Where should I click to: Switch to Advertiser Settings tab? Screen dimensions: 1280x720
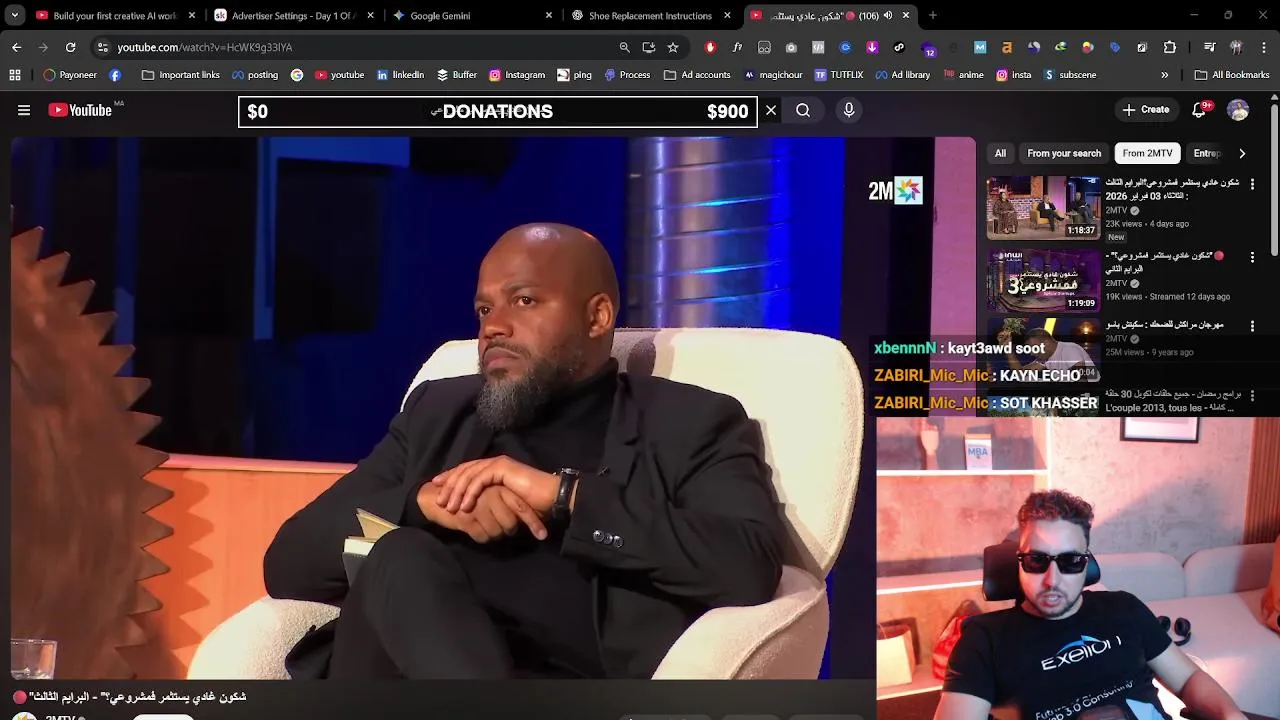294,15
